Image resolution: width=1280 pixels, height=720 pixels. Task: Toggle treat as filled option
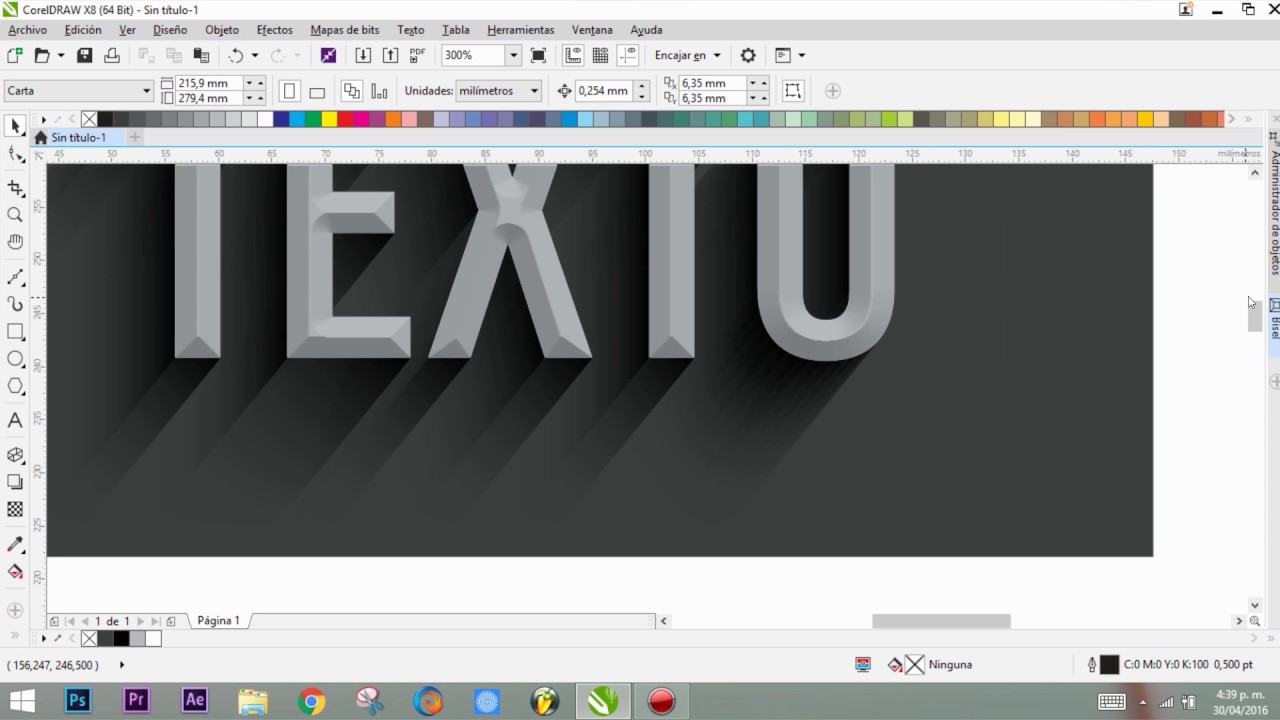click(793, 91)
